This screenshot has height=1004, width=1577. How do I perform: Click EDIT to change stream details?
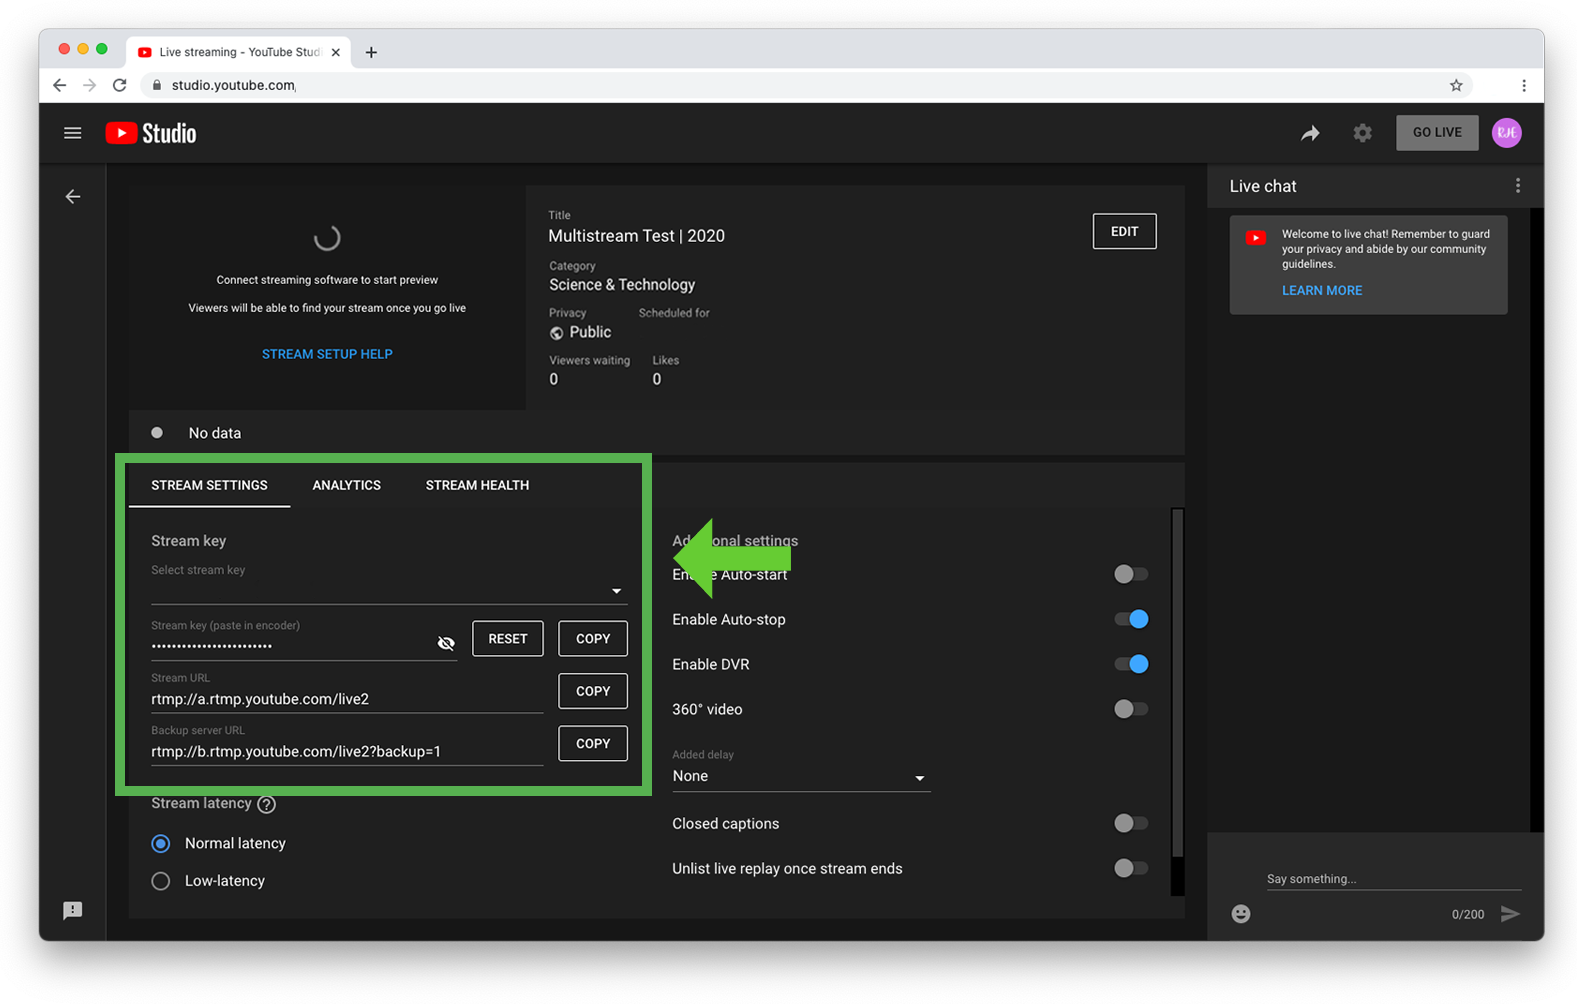pos(1124,232)
